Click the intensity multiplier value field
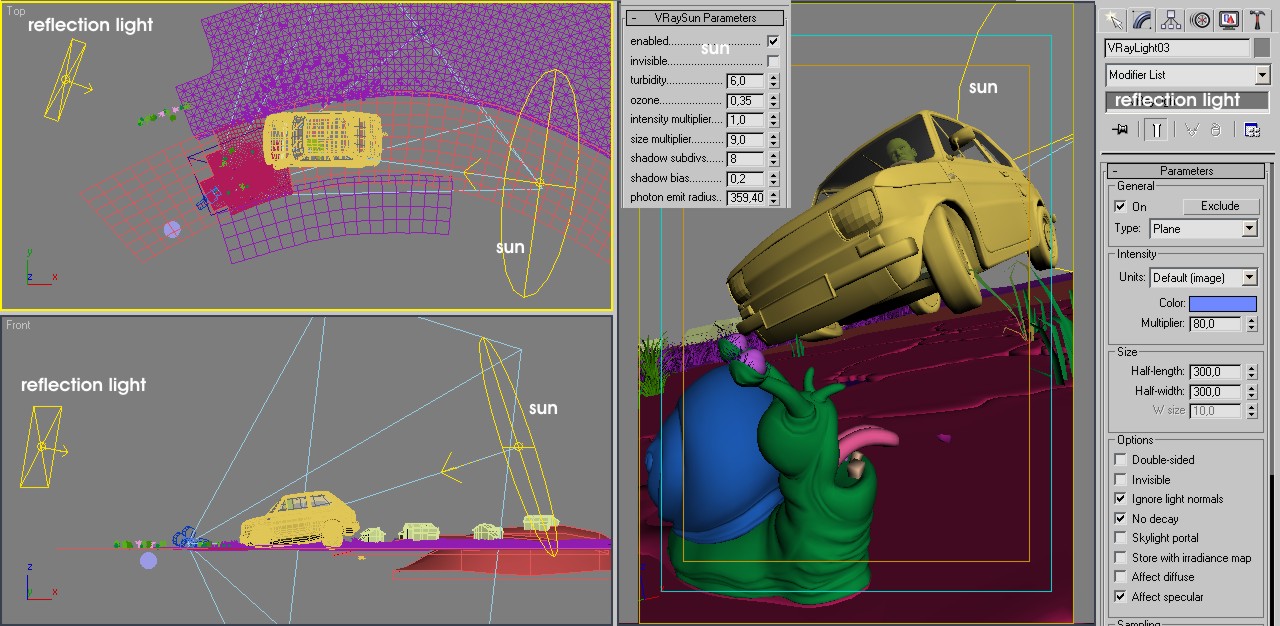Screen dimensions: 1280x626 (x=746, y=120)
